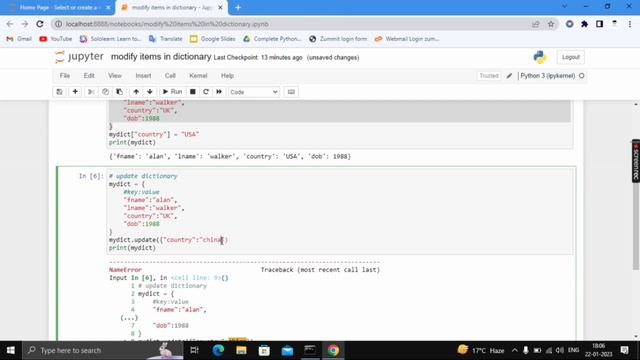Open the Sololearn bookmark
Viewport: 640px width, 360px height.
(111, 39)
